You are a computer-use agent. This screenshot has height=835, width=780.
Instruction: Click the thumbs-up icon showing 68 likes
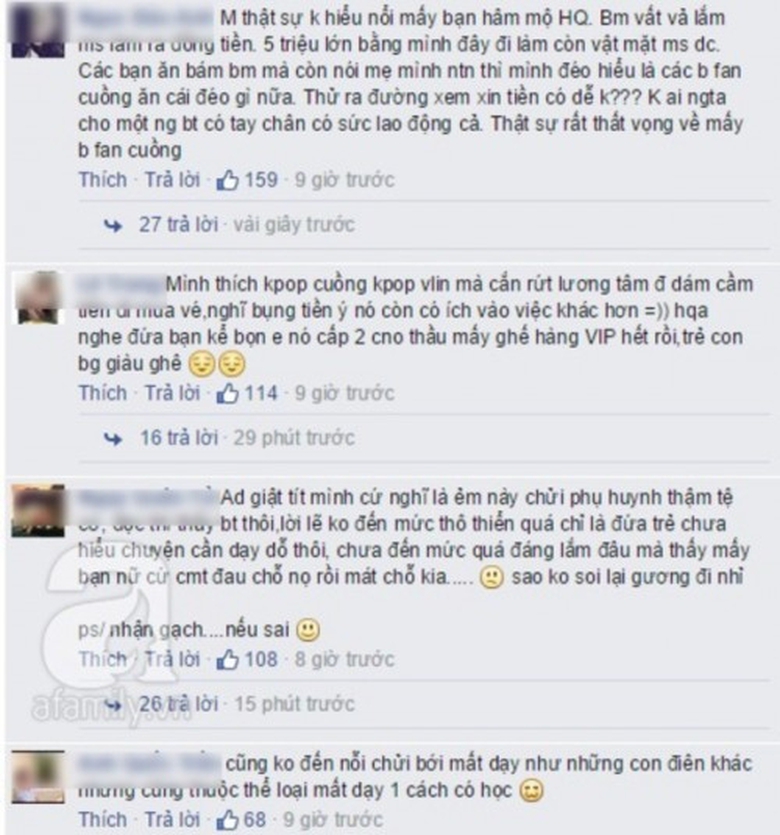click(x=227, y=820)
